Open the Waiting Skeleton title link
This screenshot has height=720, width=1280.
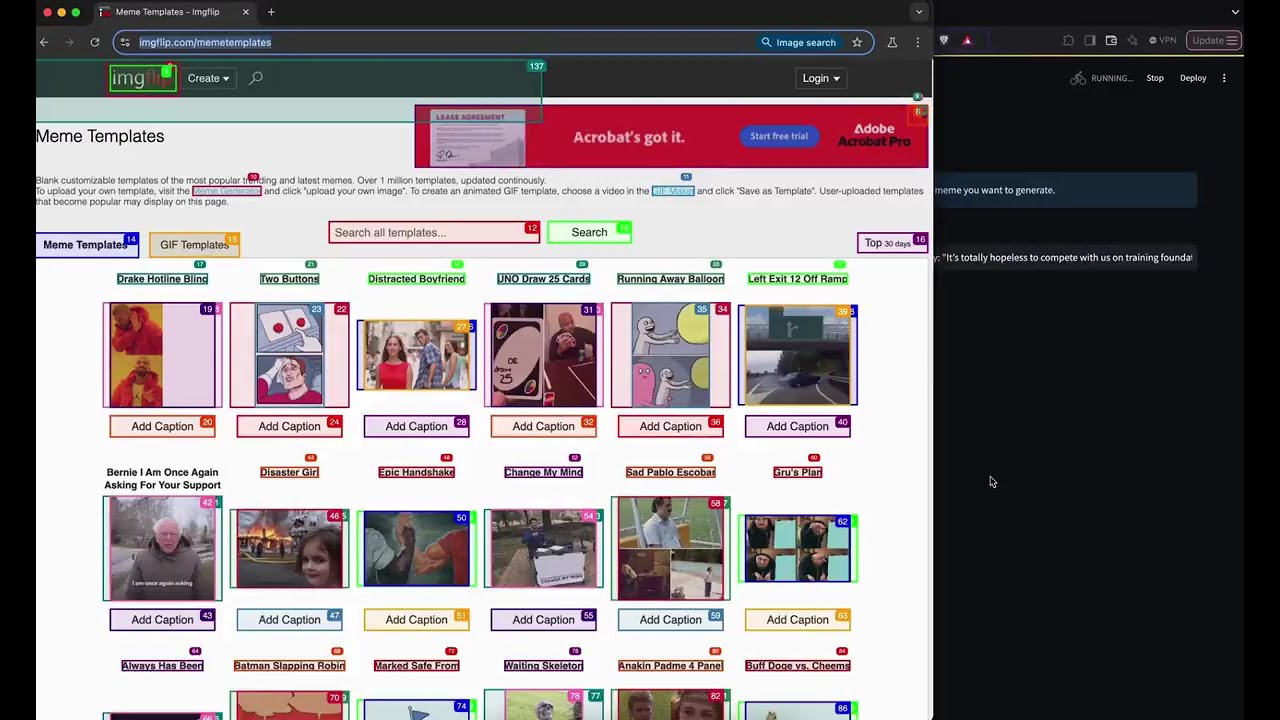pos(543,666)
